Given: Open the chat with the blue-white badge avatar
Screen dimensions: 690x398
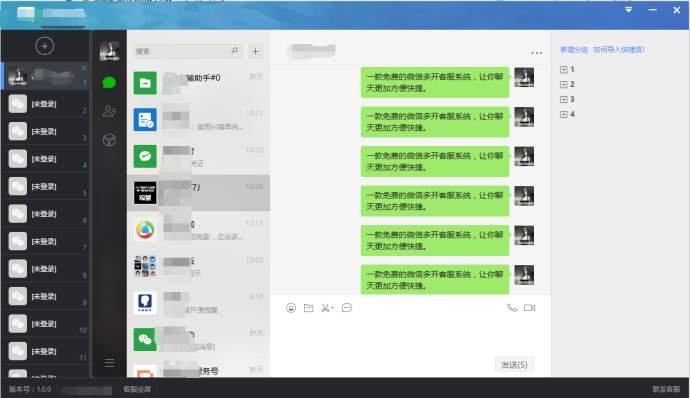Looking at the screenshot, I should coord(198,303).
